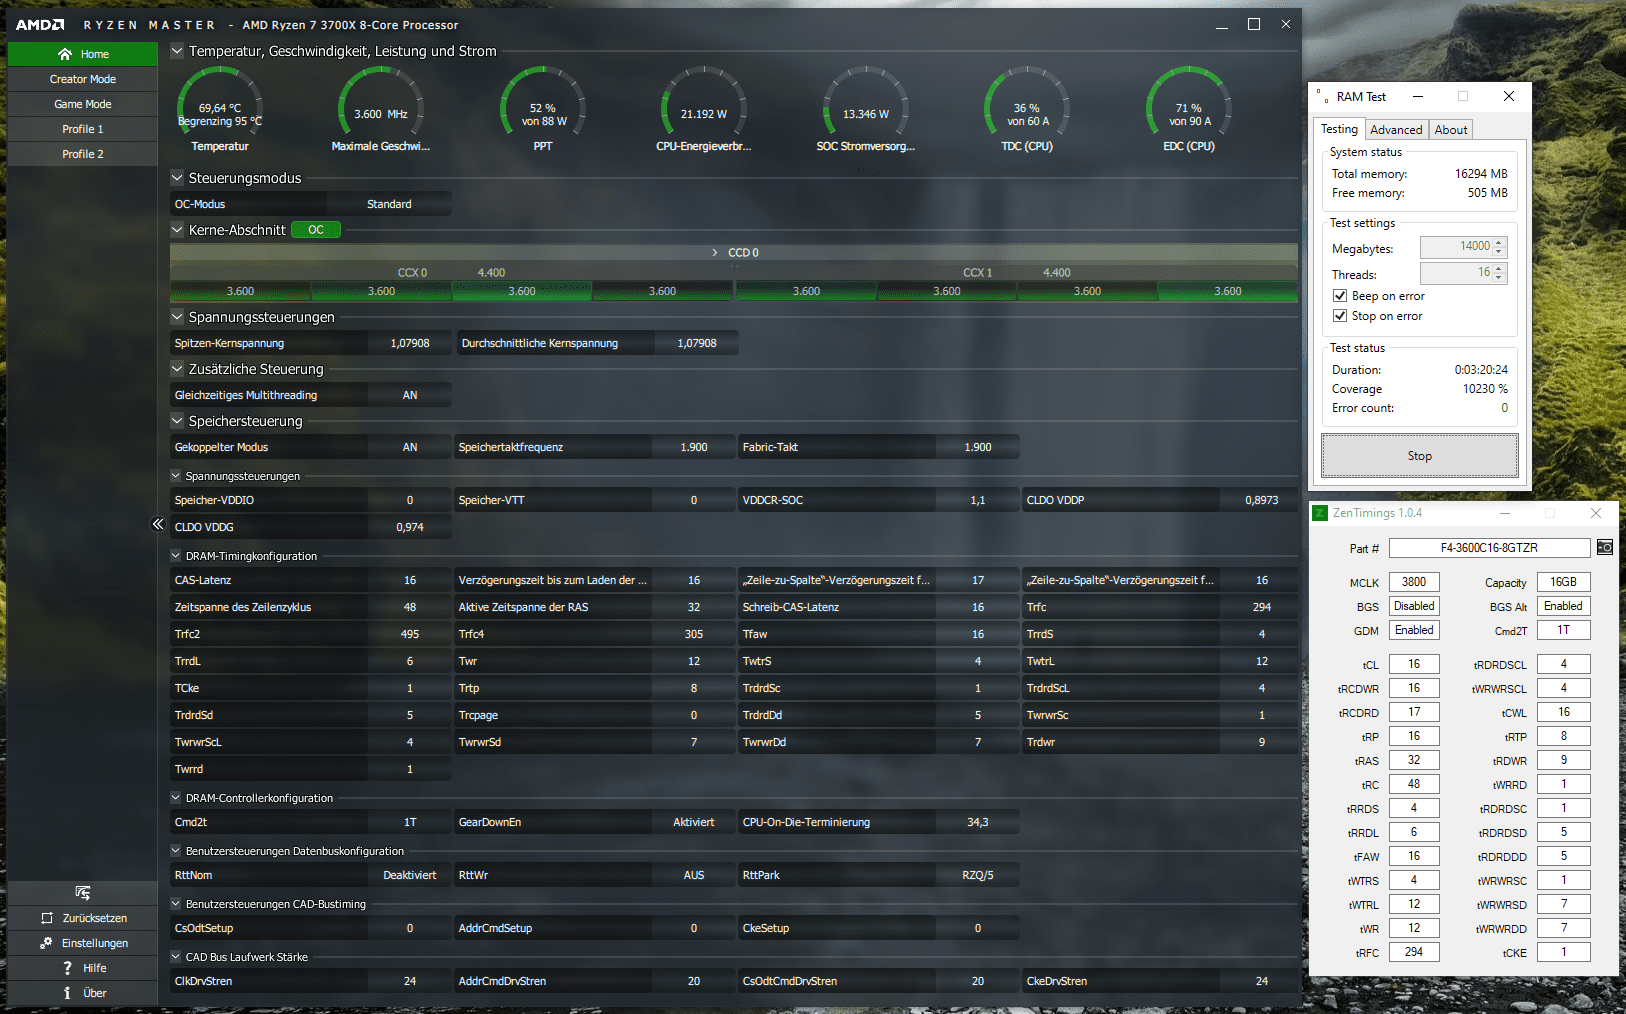Minimize the ZenTimings window
The image size is (1626, 1014).
pyautogui.click(x=1505, y=513)
